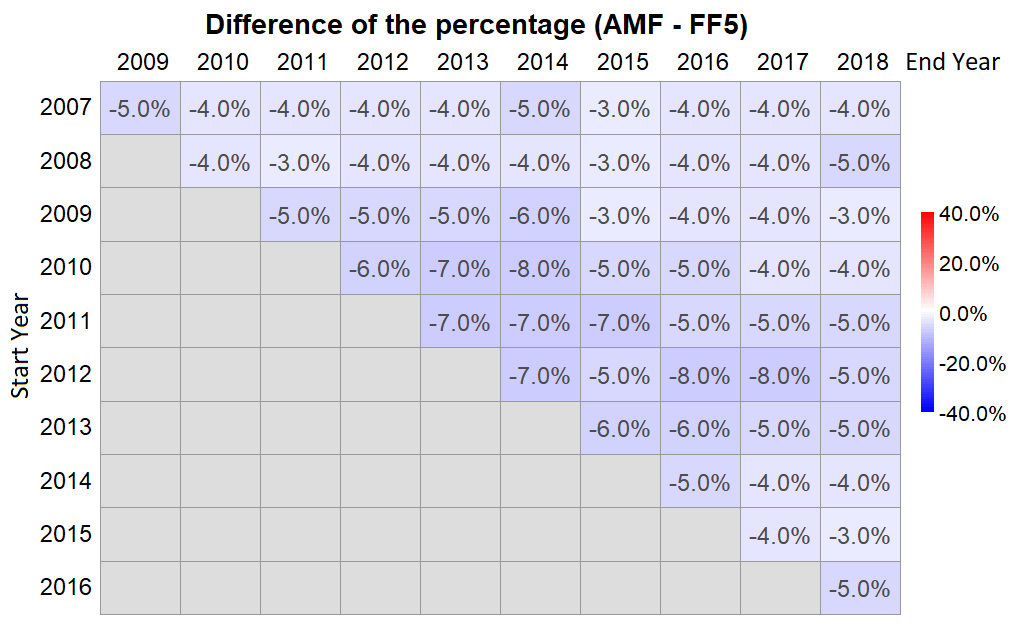Select cell for start 2016, end 2018
Screen dimensions: 1022x636
860,589
